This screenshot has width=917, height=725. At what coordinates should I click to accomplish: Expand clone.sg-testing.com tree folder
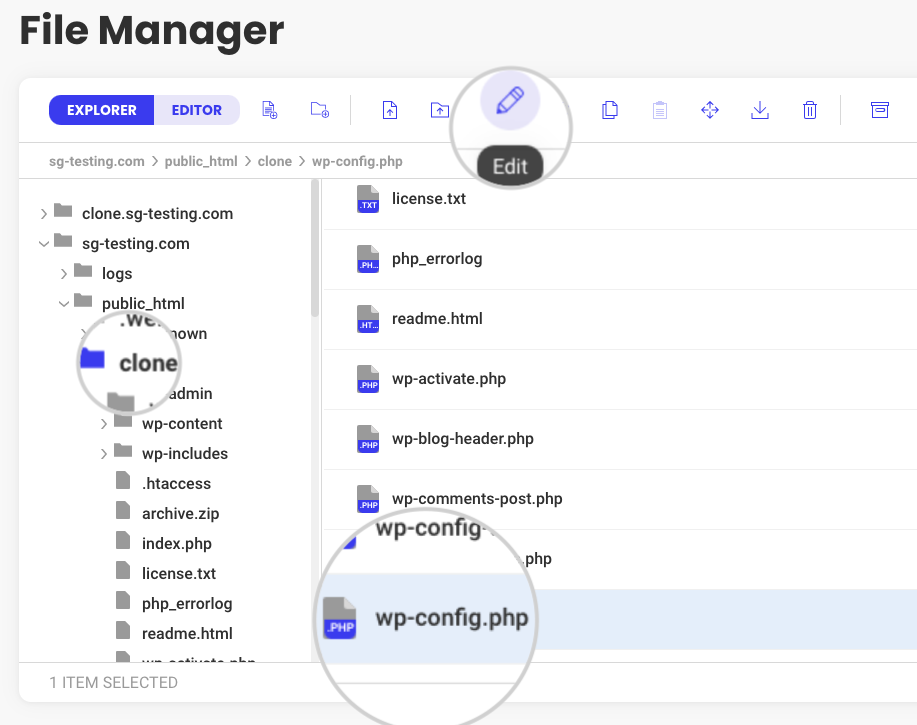(44, 214)
